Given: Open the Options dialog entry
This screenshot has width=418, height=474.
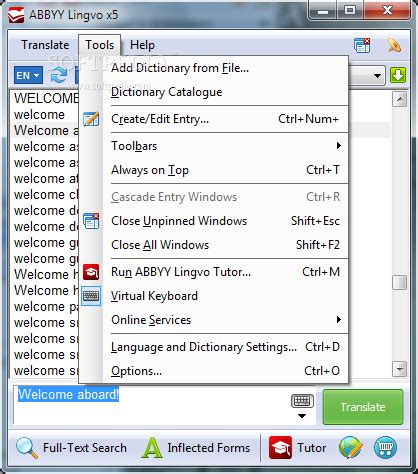Looking at the screenshot, I should click(x=213, y=371).
